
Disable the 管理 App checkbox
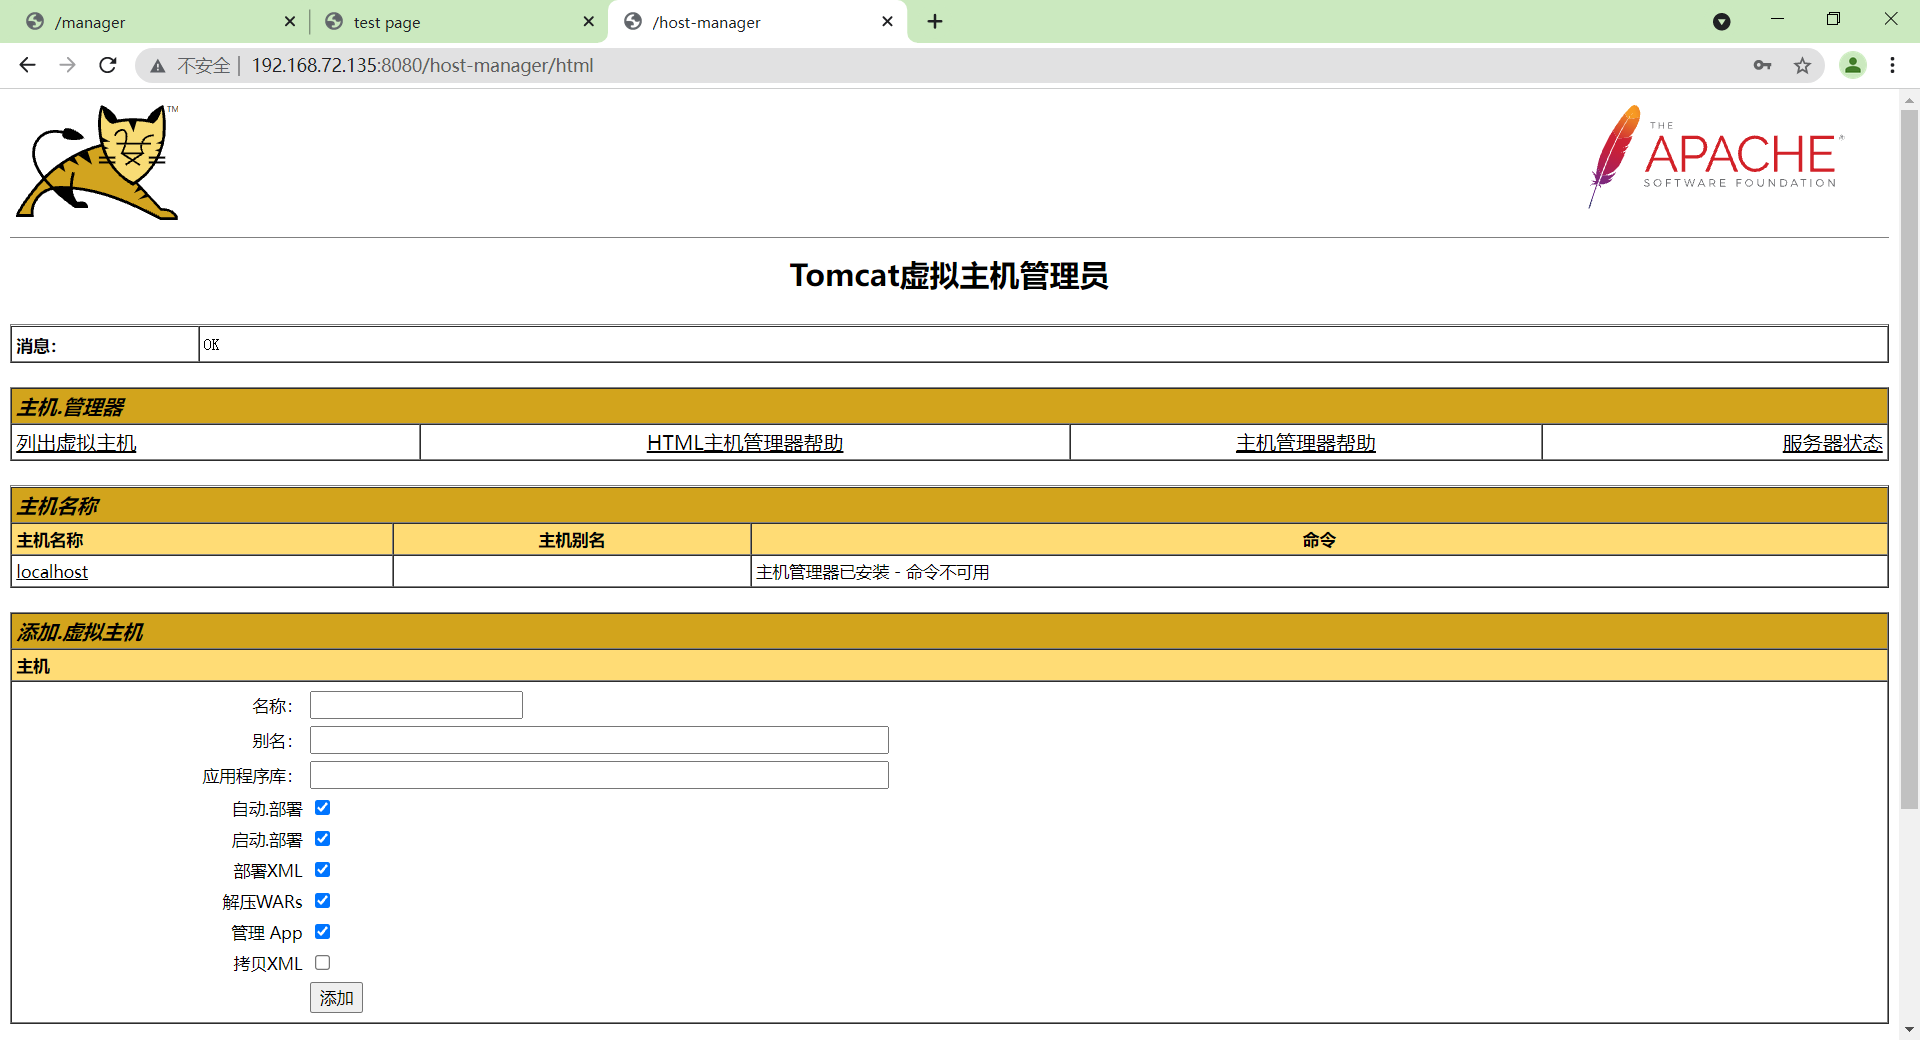point(322,932)
